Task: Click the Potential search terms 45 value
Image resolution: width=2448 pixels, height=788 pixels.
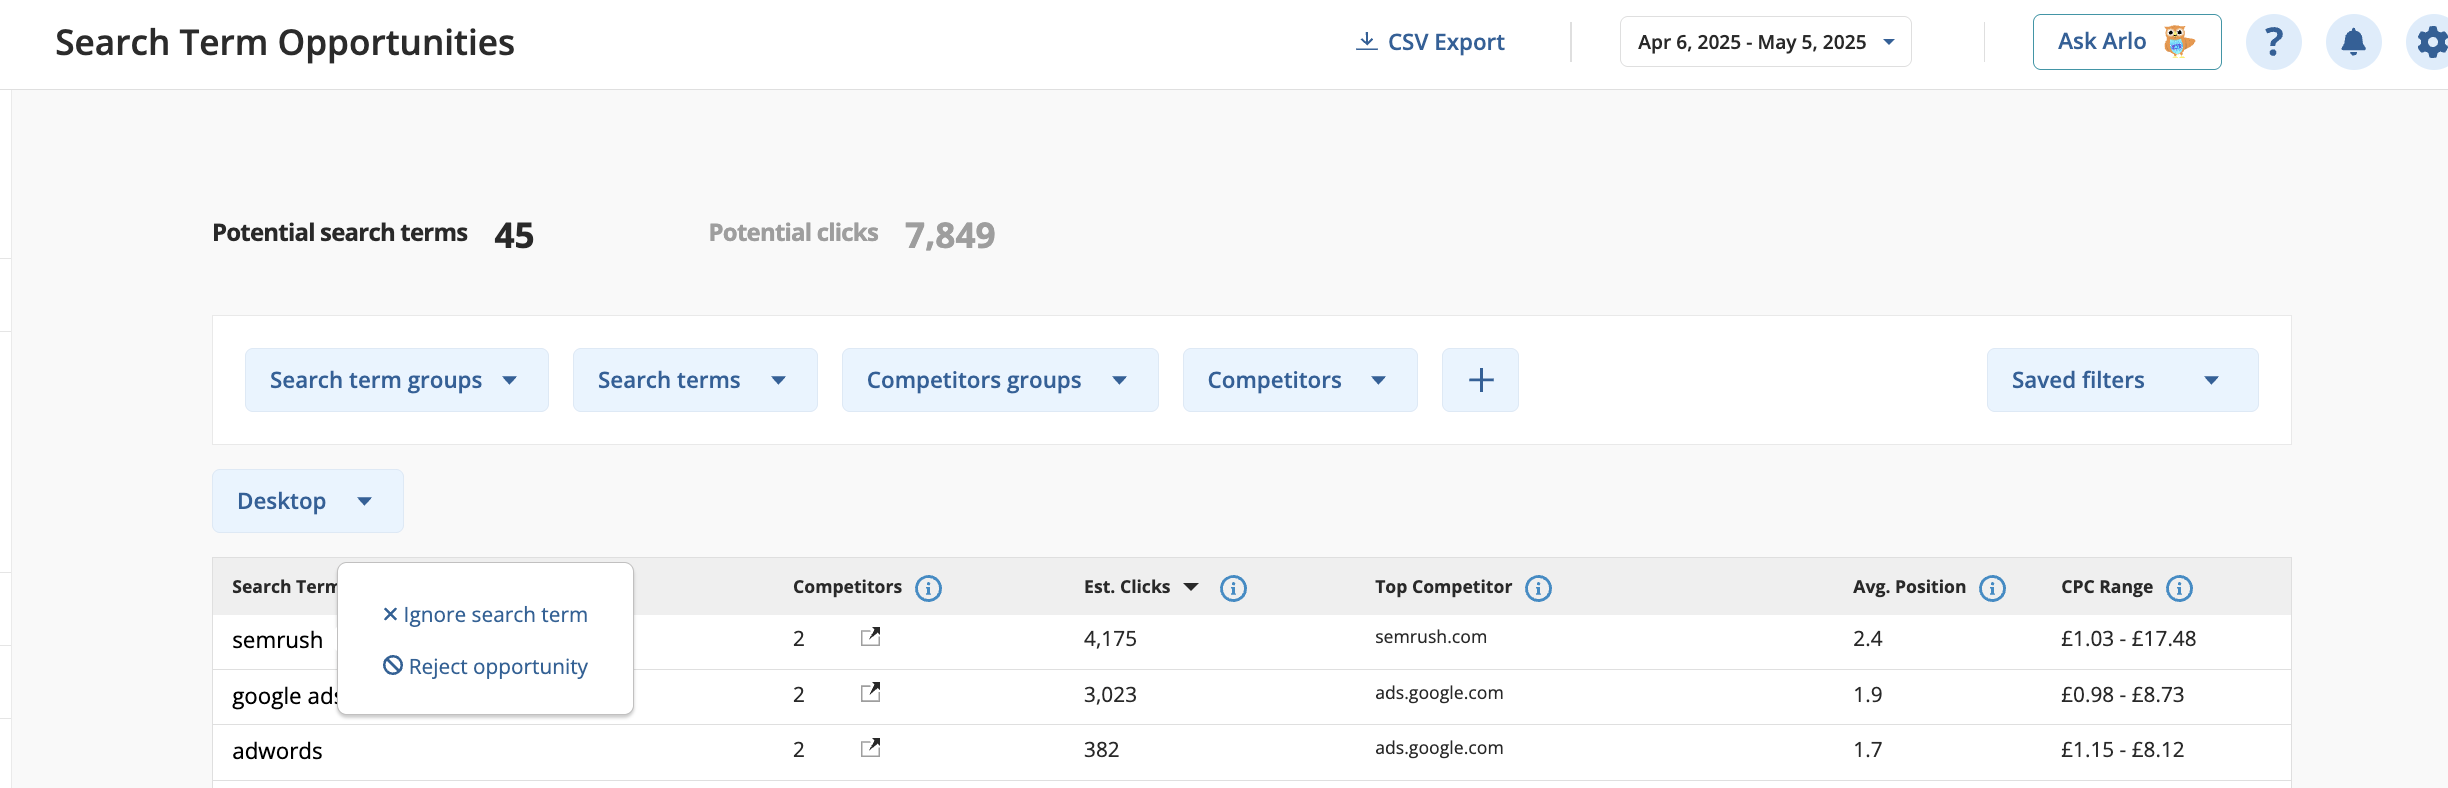Action: coord(514,235)
